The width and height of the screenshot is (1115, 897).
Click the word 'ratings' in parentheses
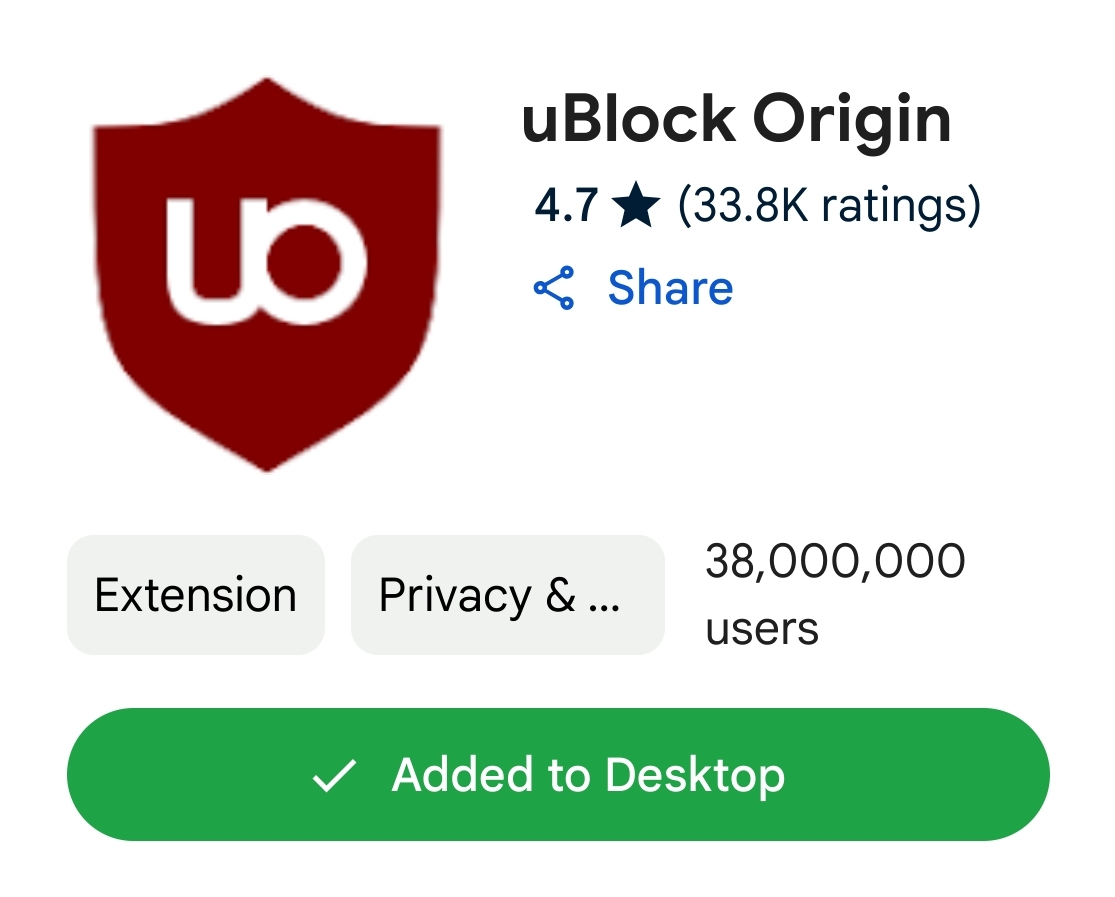click(x=895, y=206)
